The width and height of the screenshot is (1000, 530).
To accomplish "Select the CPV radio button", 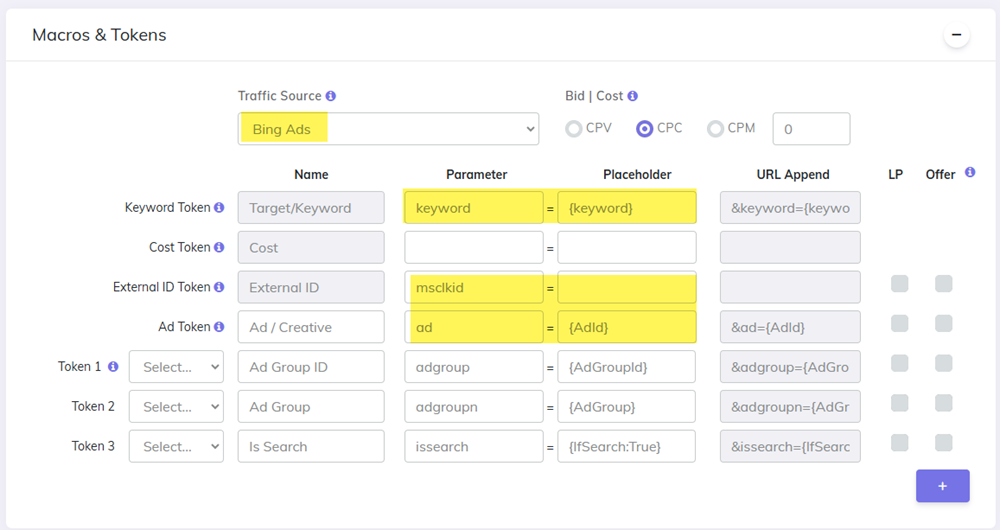I will pos(573,129).
